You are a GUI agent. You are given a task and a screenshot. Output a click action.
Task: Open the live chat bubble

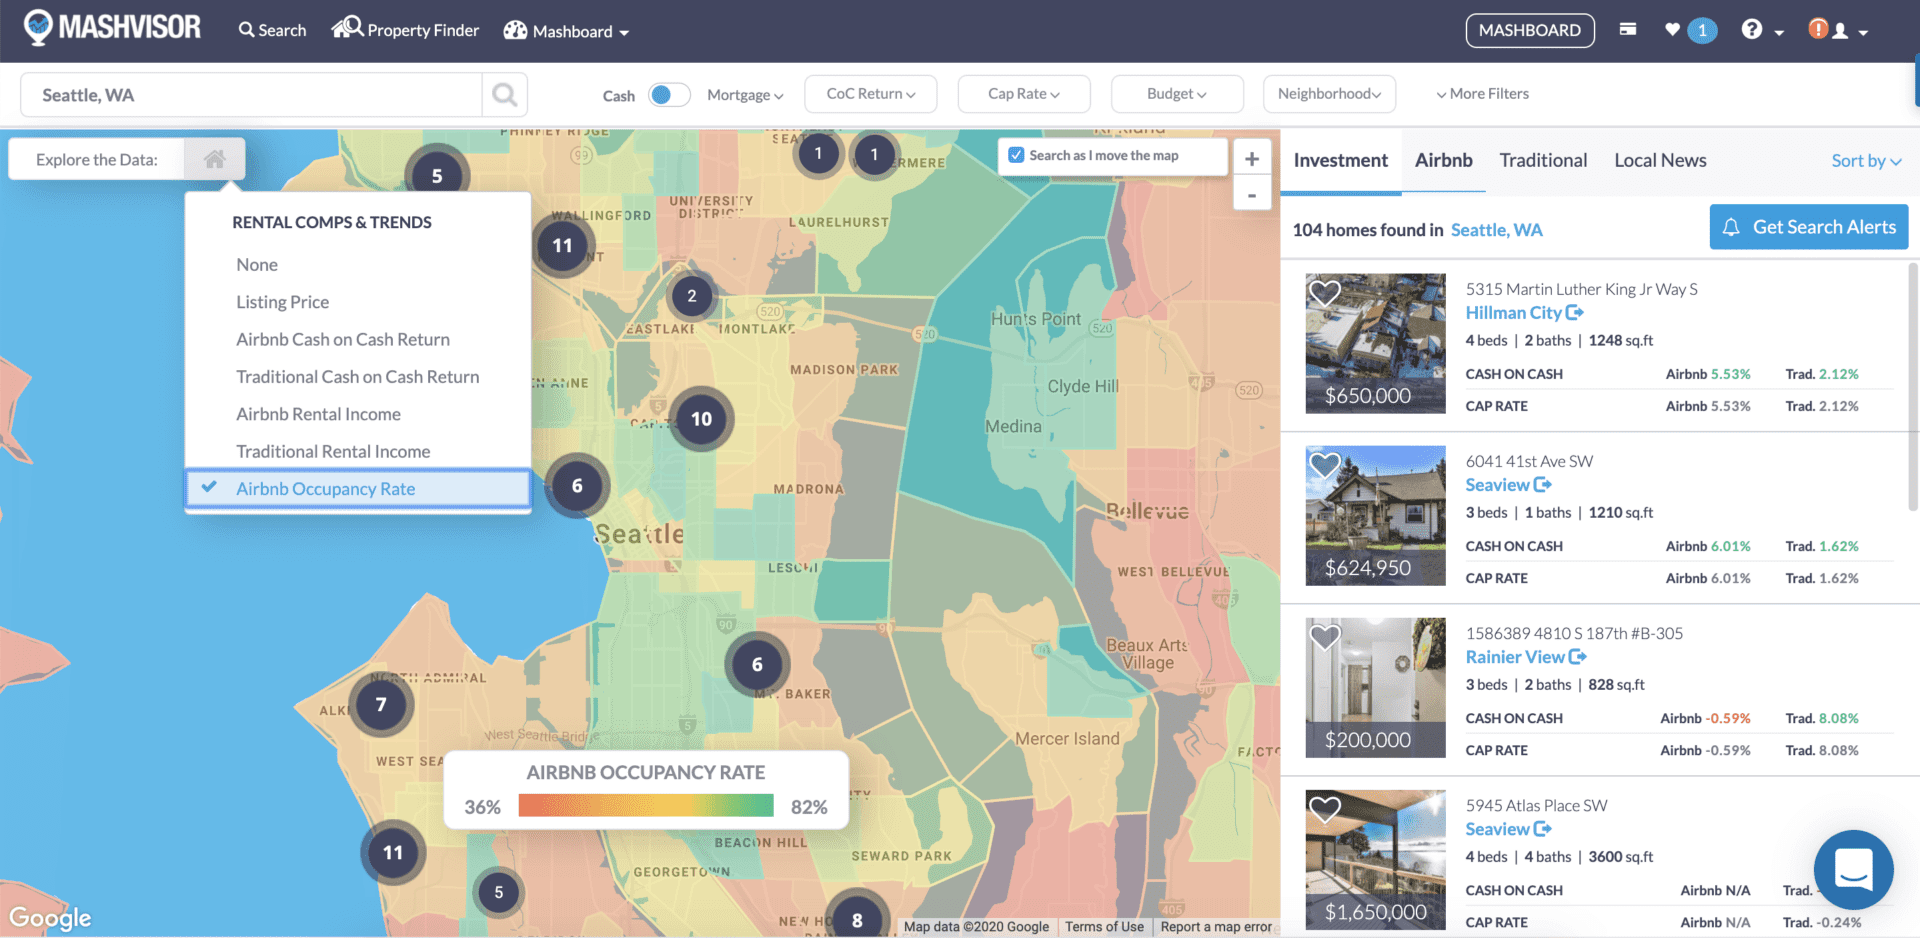click(1853, 870)
